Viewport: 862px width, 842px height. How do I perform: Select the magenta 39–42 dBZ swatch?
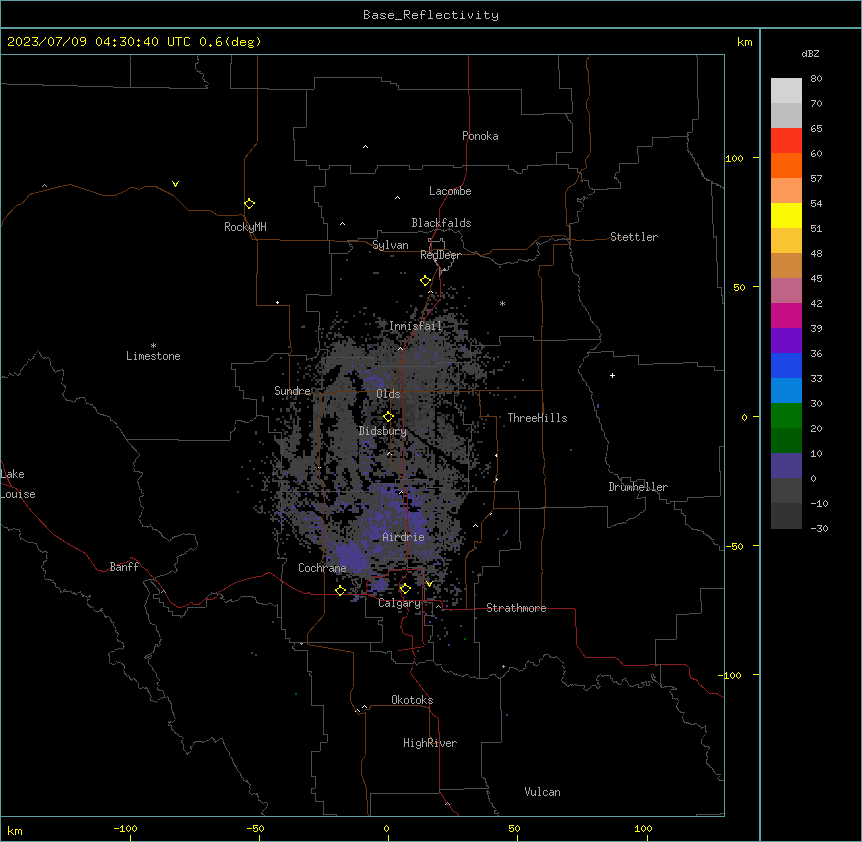[x=786, y=315]
